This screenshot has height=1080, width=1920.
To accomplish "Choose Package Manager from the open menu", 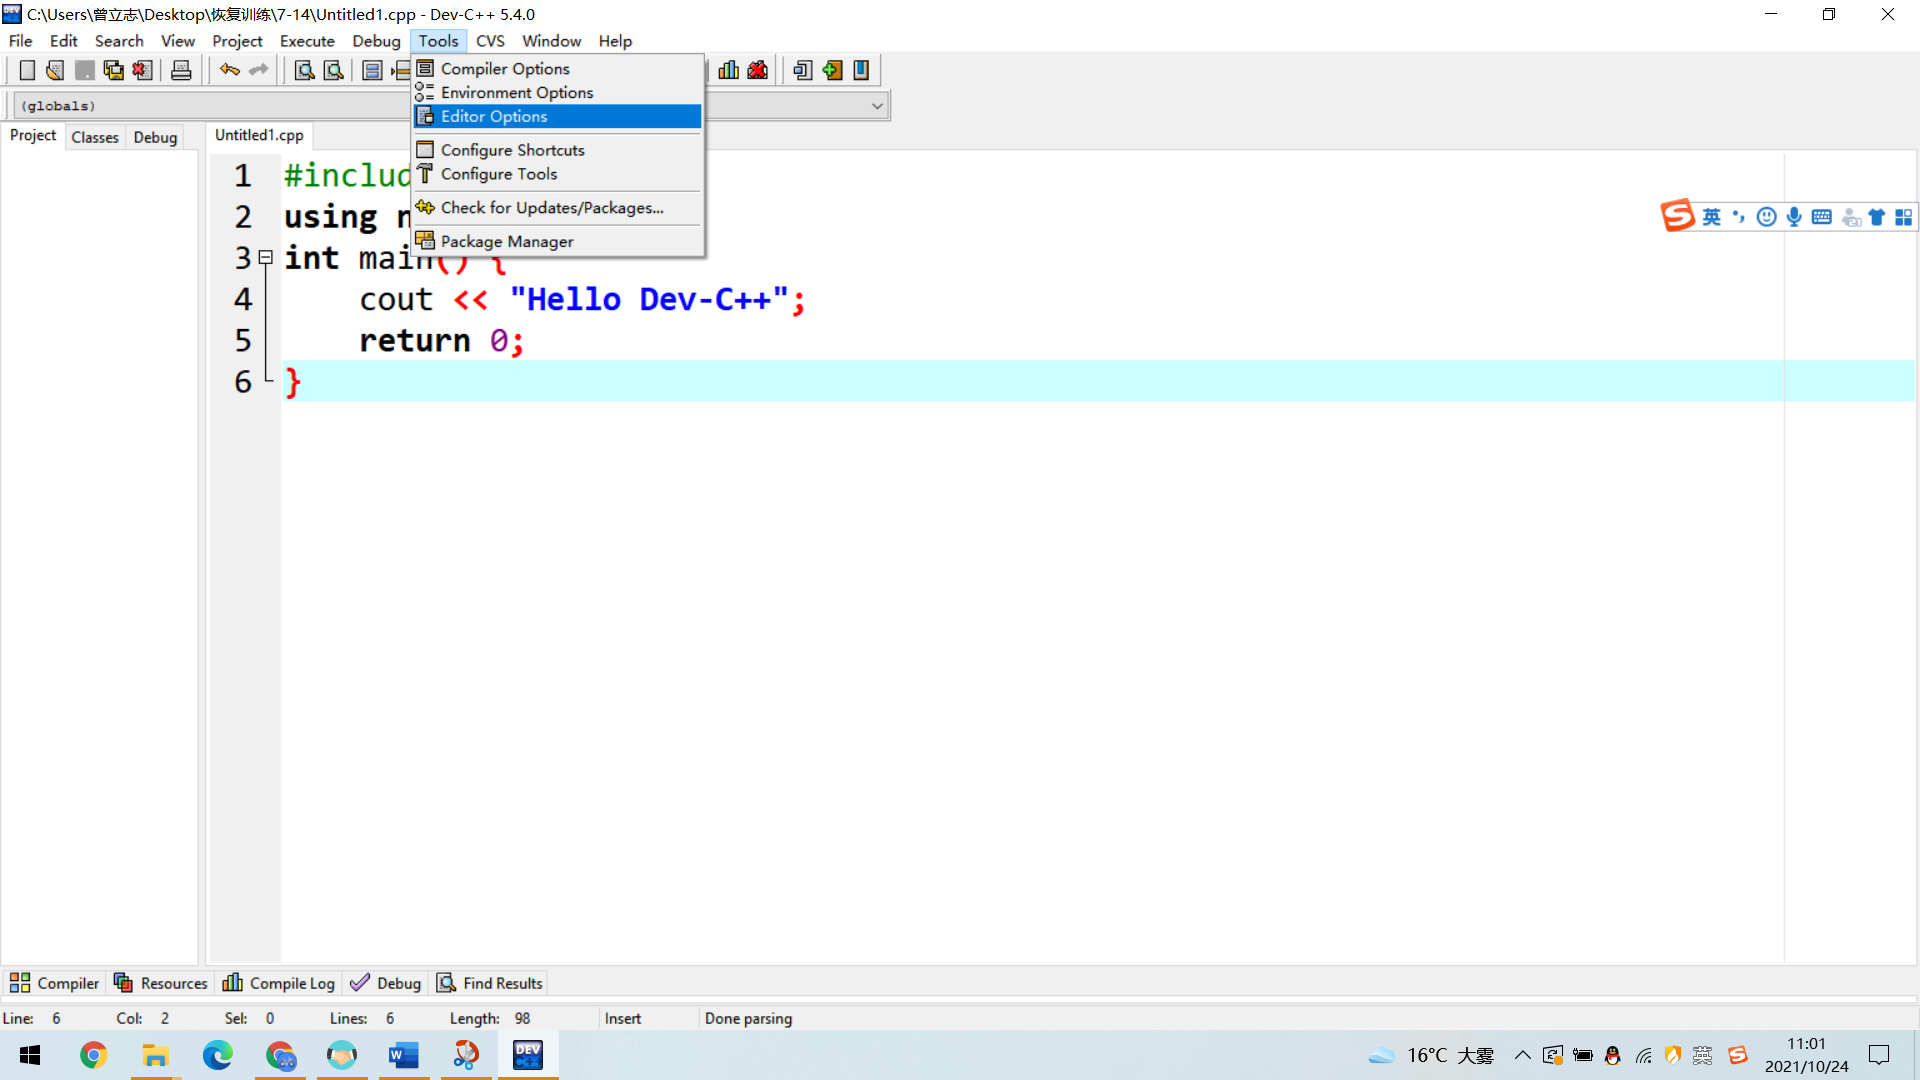I will (507, 241).
